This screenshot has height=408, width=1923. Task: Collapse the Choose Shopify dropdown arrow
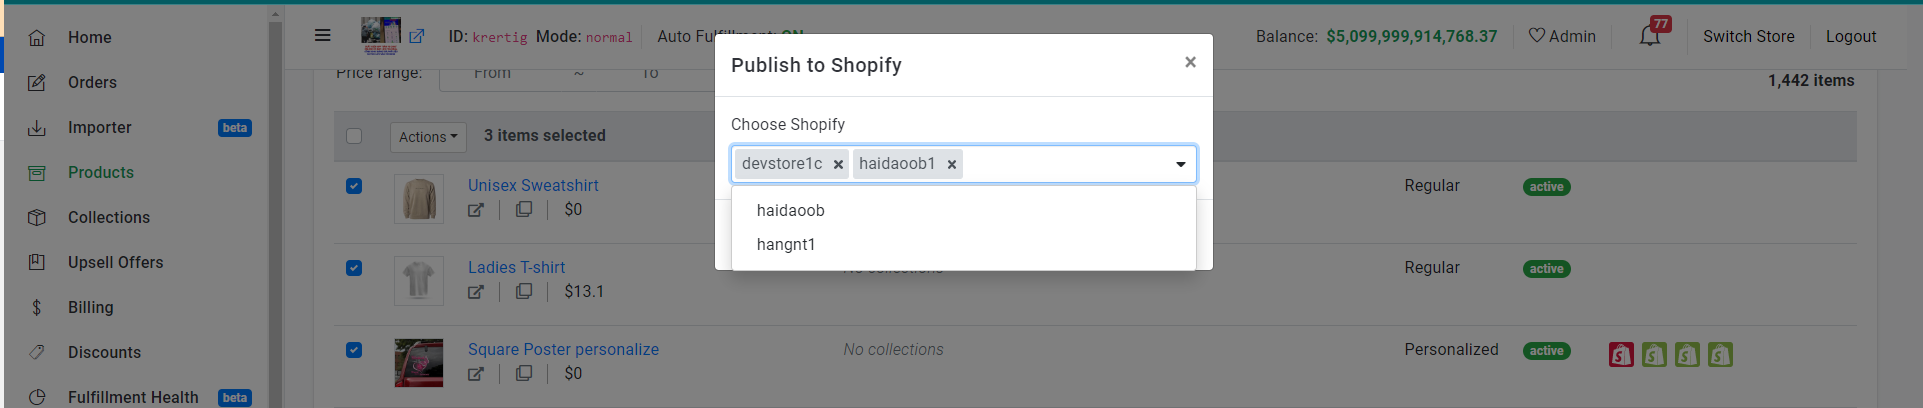pos(1180,164)
